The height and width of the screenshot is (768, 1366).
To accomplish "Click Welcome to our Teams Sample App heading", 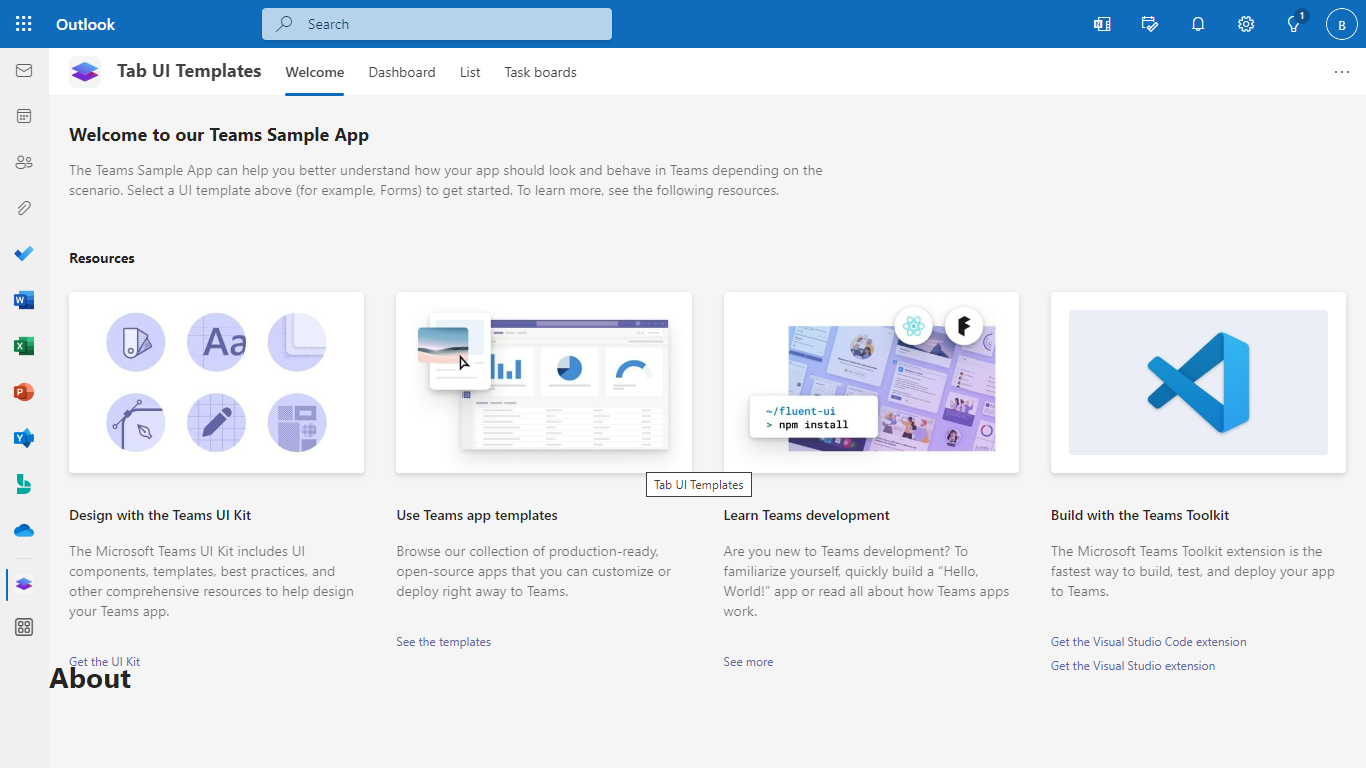I will (219, 135).
